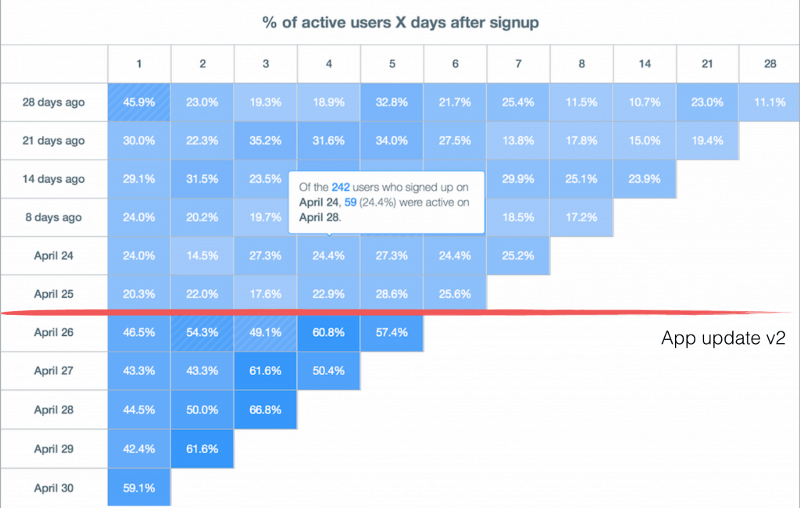
Task: Click the 59.1% cell in the April 30 row
Action: click(x=139, y=486)
